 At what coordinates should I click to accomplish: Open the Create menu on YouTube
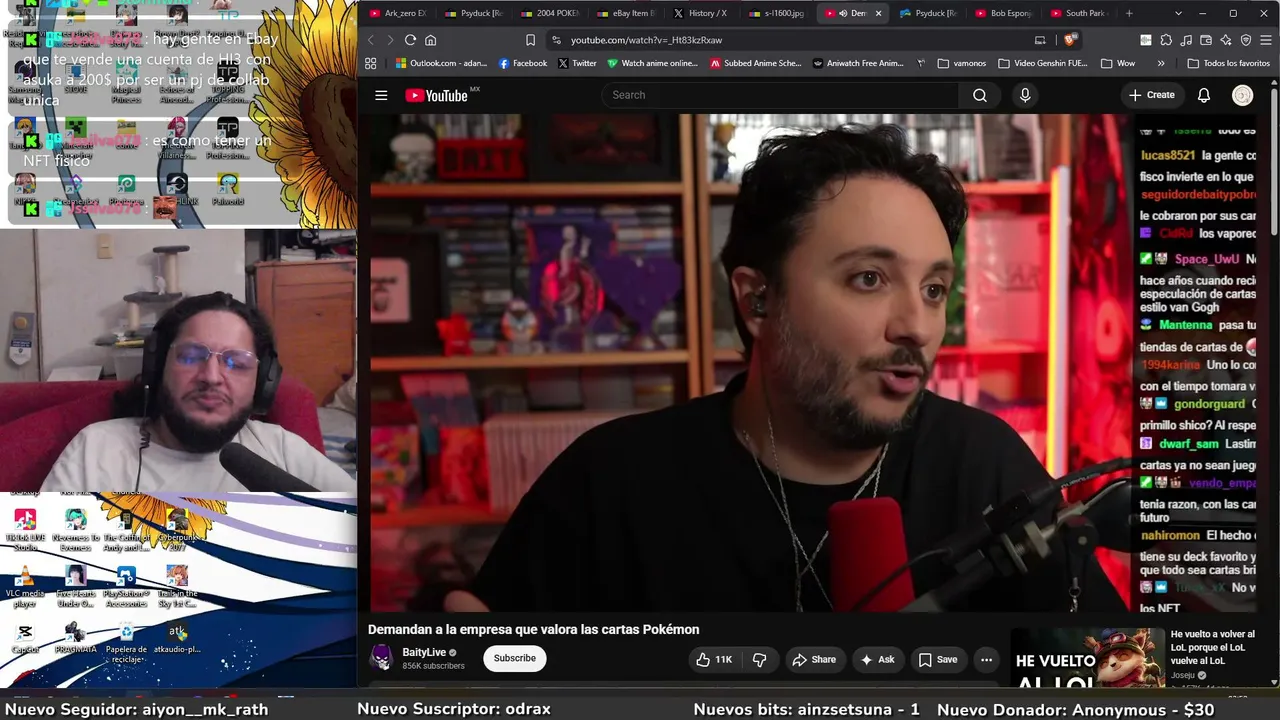(x=1151, y=95)
